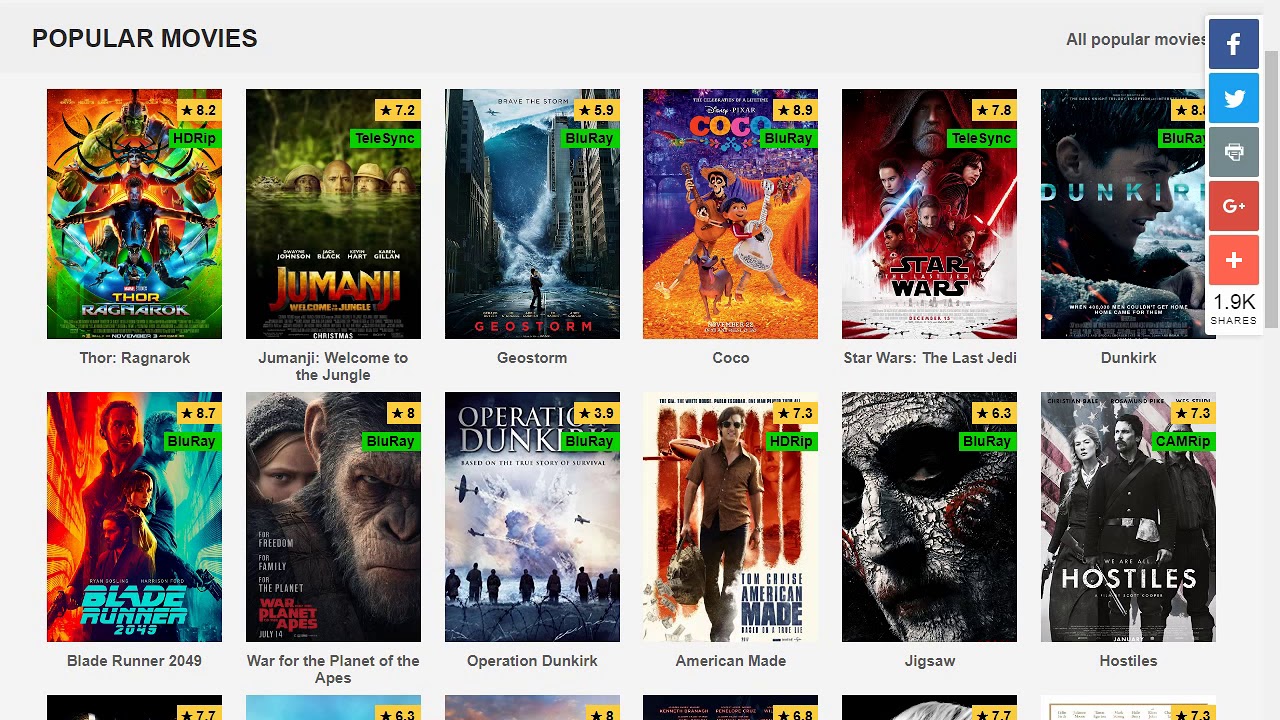1280x720 pixels.
Task: Click the Geostorm title link
Action: (532, 358)
